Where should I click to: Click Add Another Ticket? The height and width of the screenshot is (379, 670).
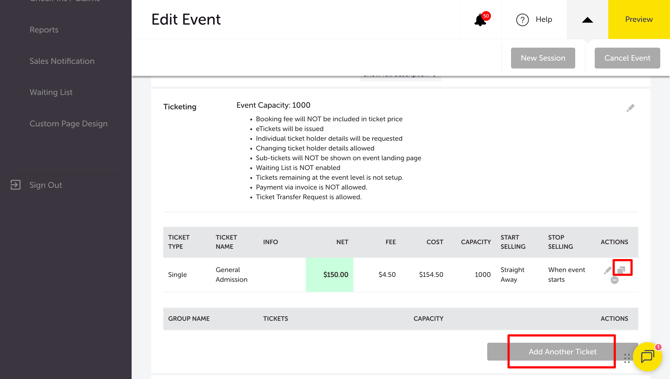(562, 352)
